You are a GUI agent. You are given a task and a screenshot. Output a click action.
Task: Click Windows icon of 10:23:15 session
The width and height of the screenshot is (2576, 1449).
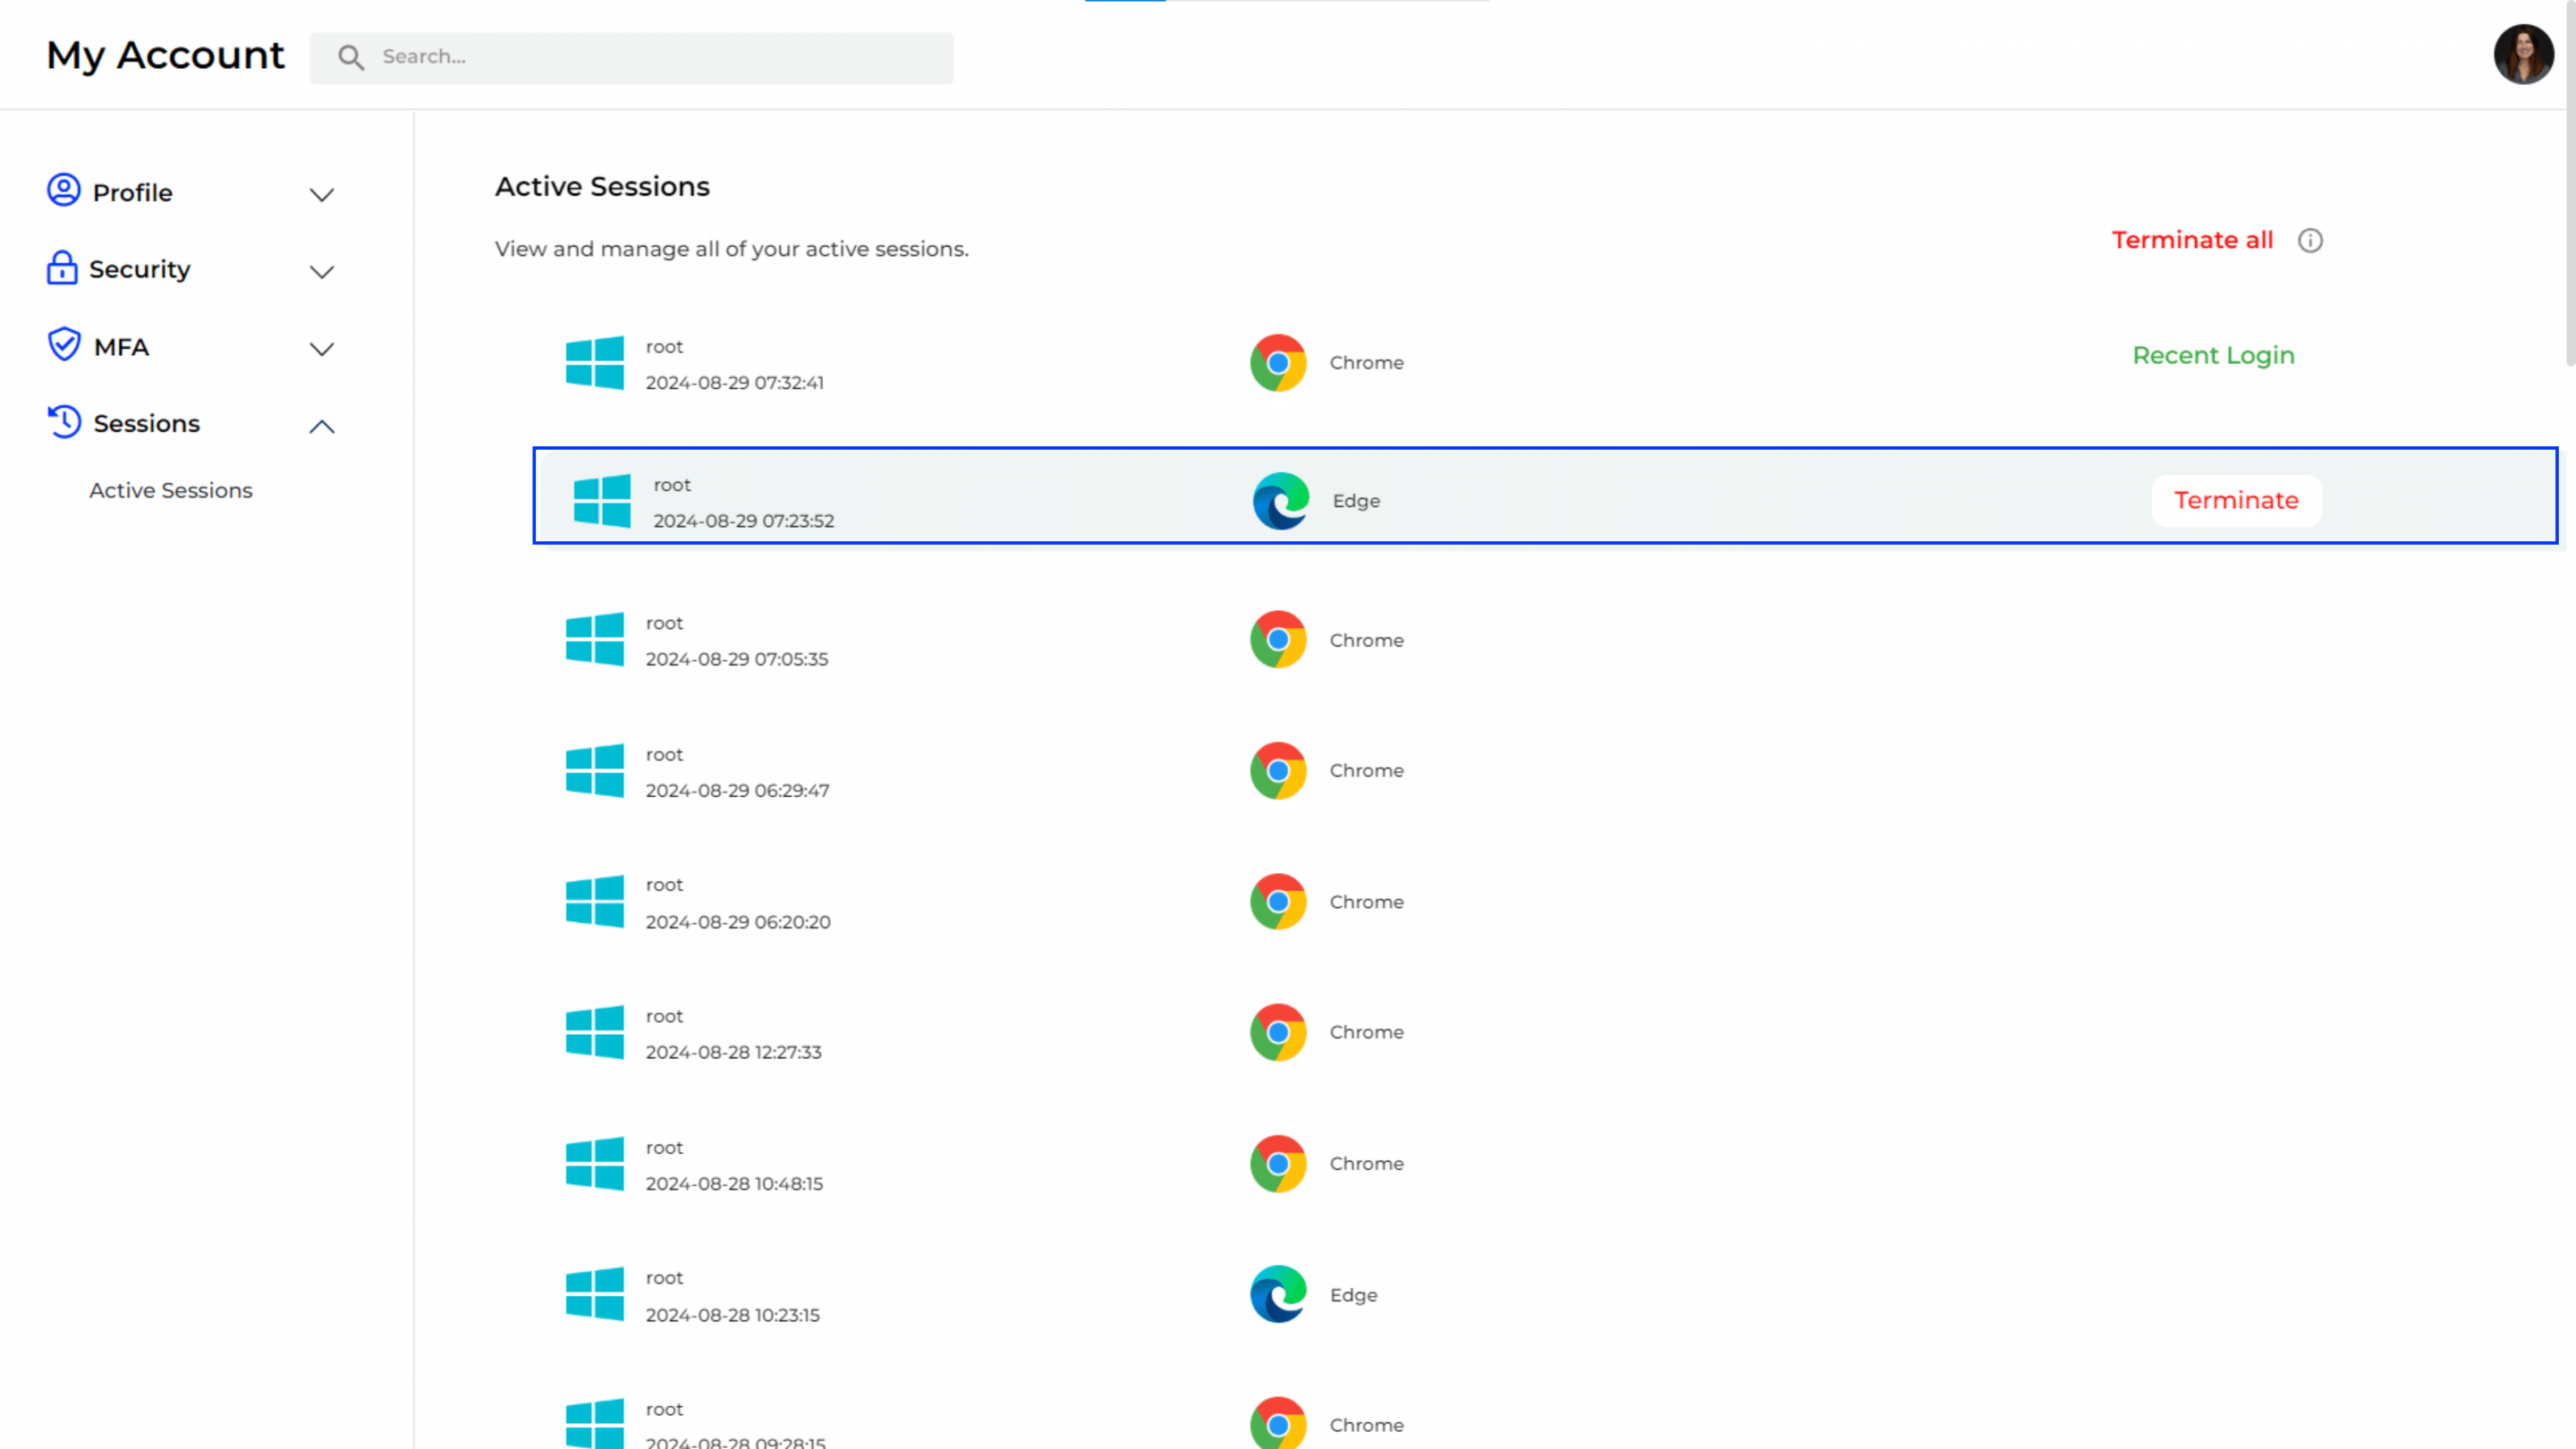(x=595, y=1294)
